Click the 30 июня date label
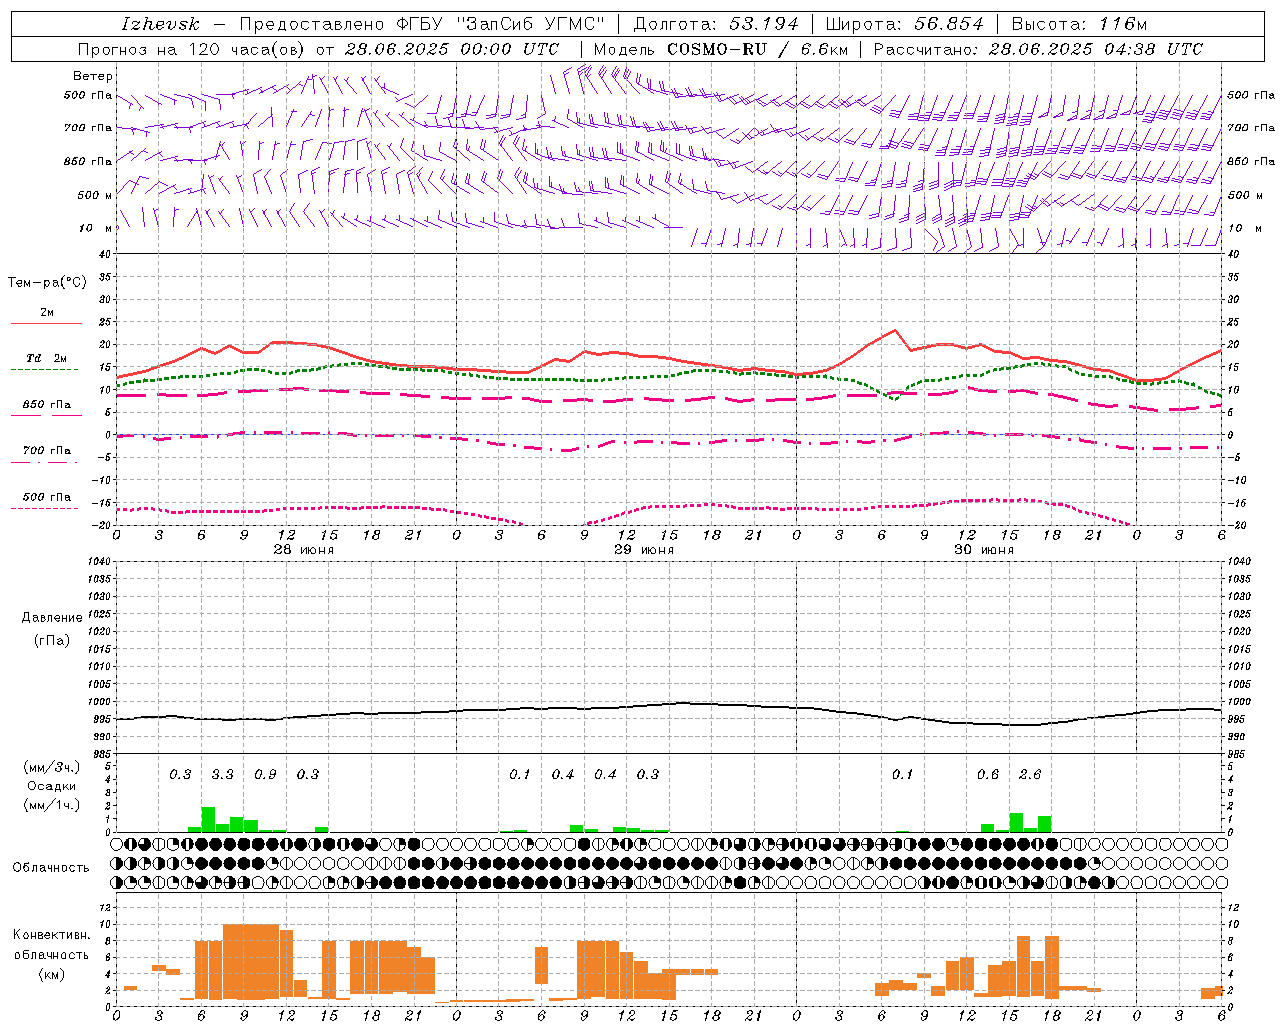 pos(984,550)
